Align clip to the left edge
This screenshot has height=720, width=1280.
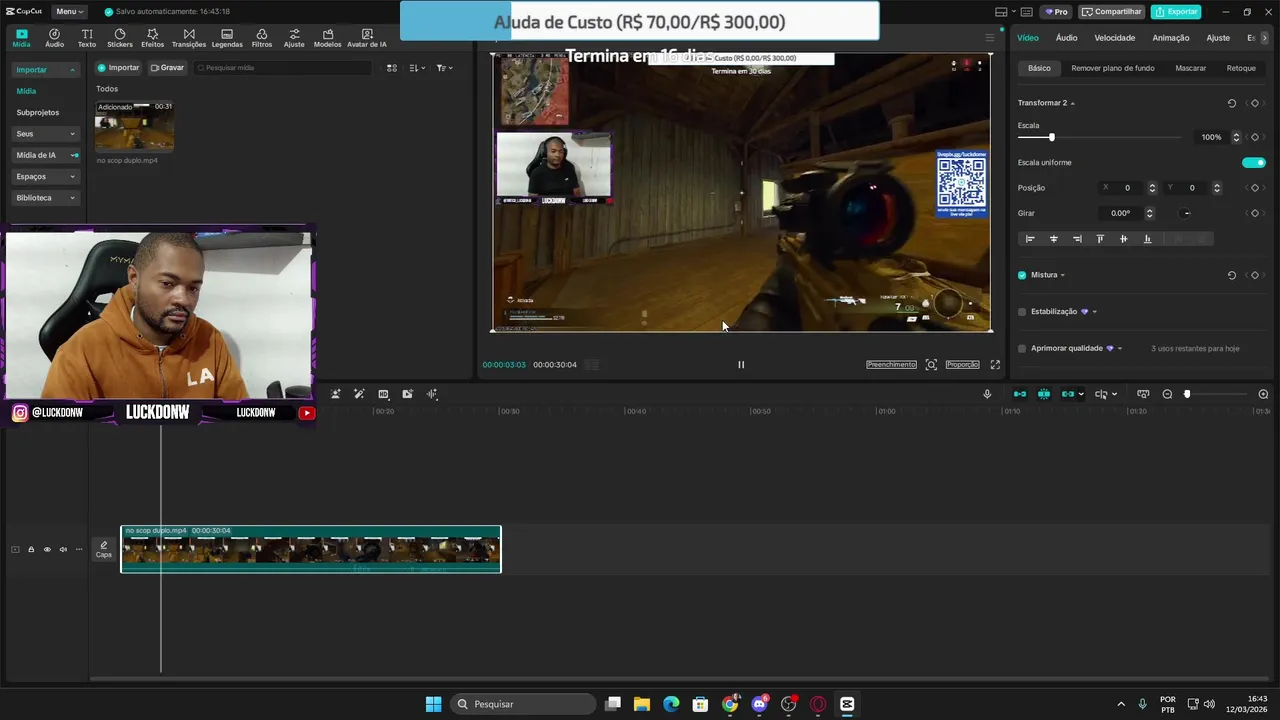[1030, 239]
